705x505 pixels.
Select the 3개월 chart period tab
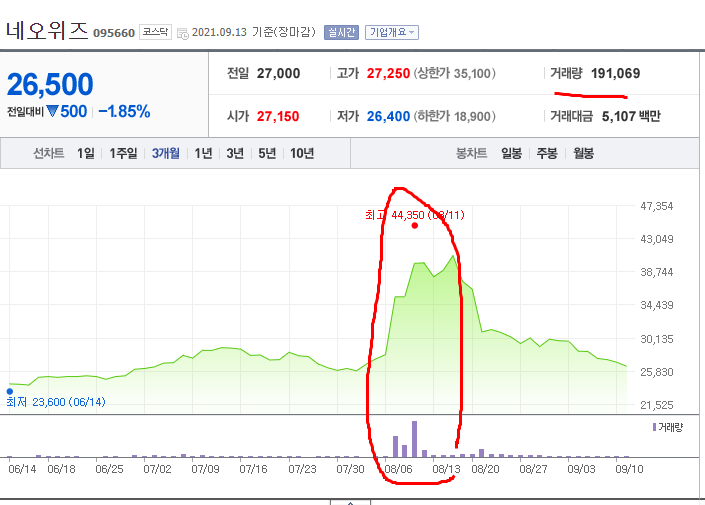pos(165,153)
